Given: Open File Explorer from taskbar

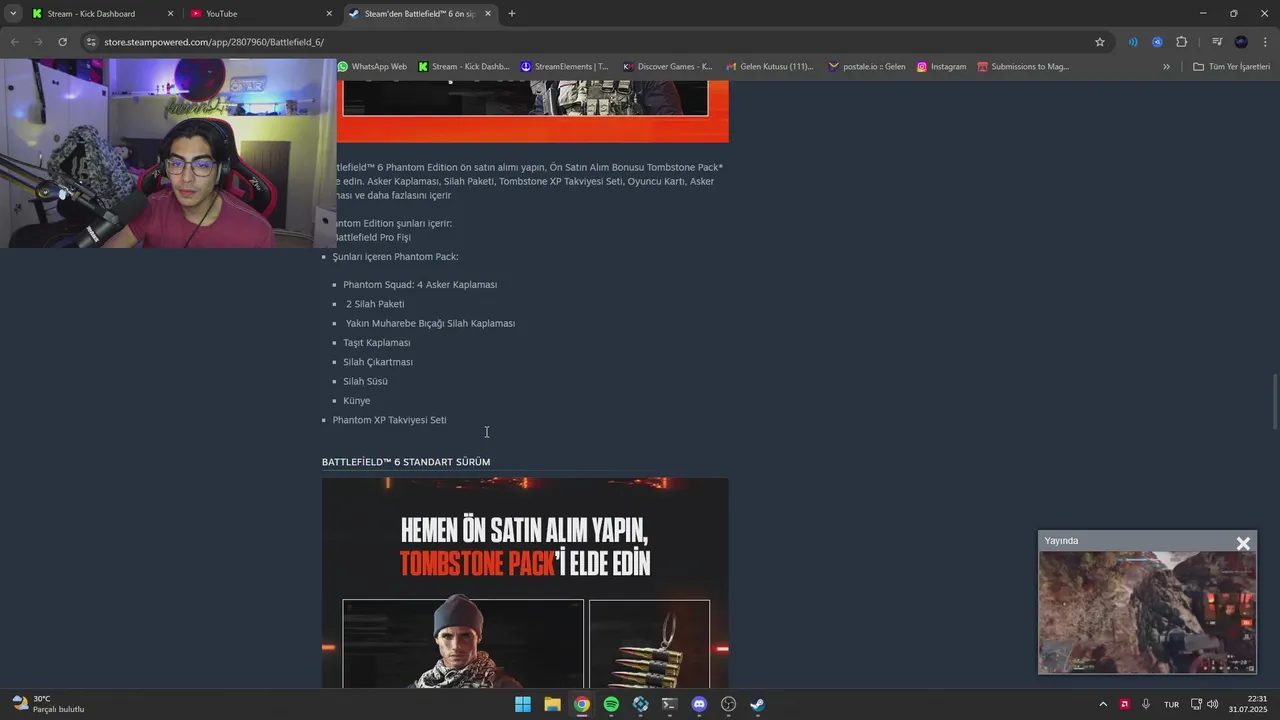Looking at the screenshot, I should 552,704.
